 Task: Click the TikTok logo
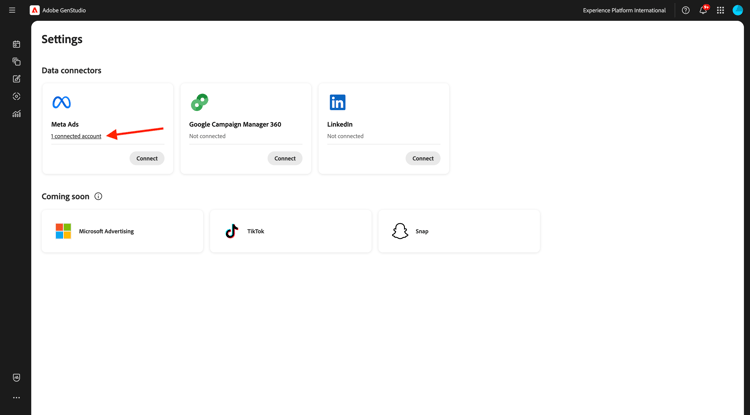coord(232,231)
